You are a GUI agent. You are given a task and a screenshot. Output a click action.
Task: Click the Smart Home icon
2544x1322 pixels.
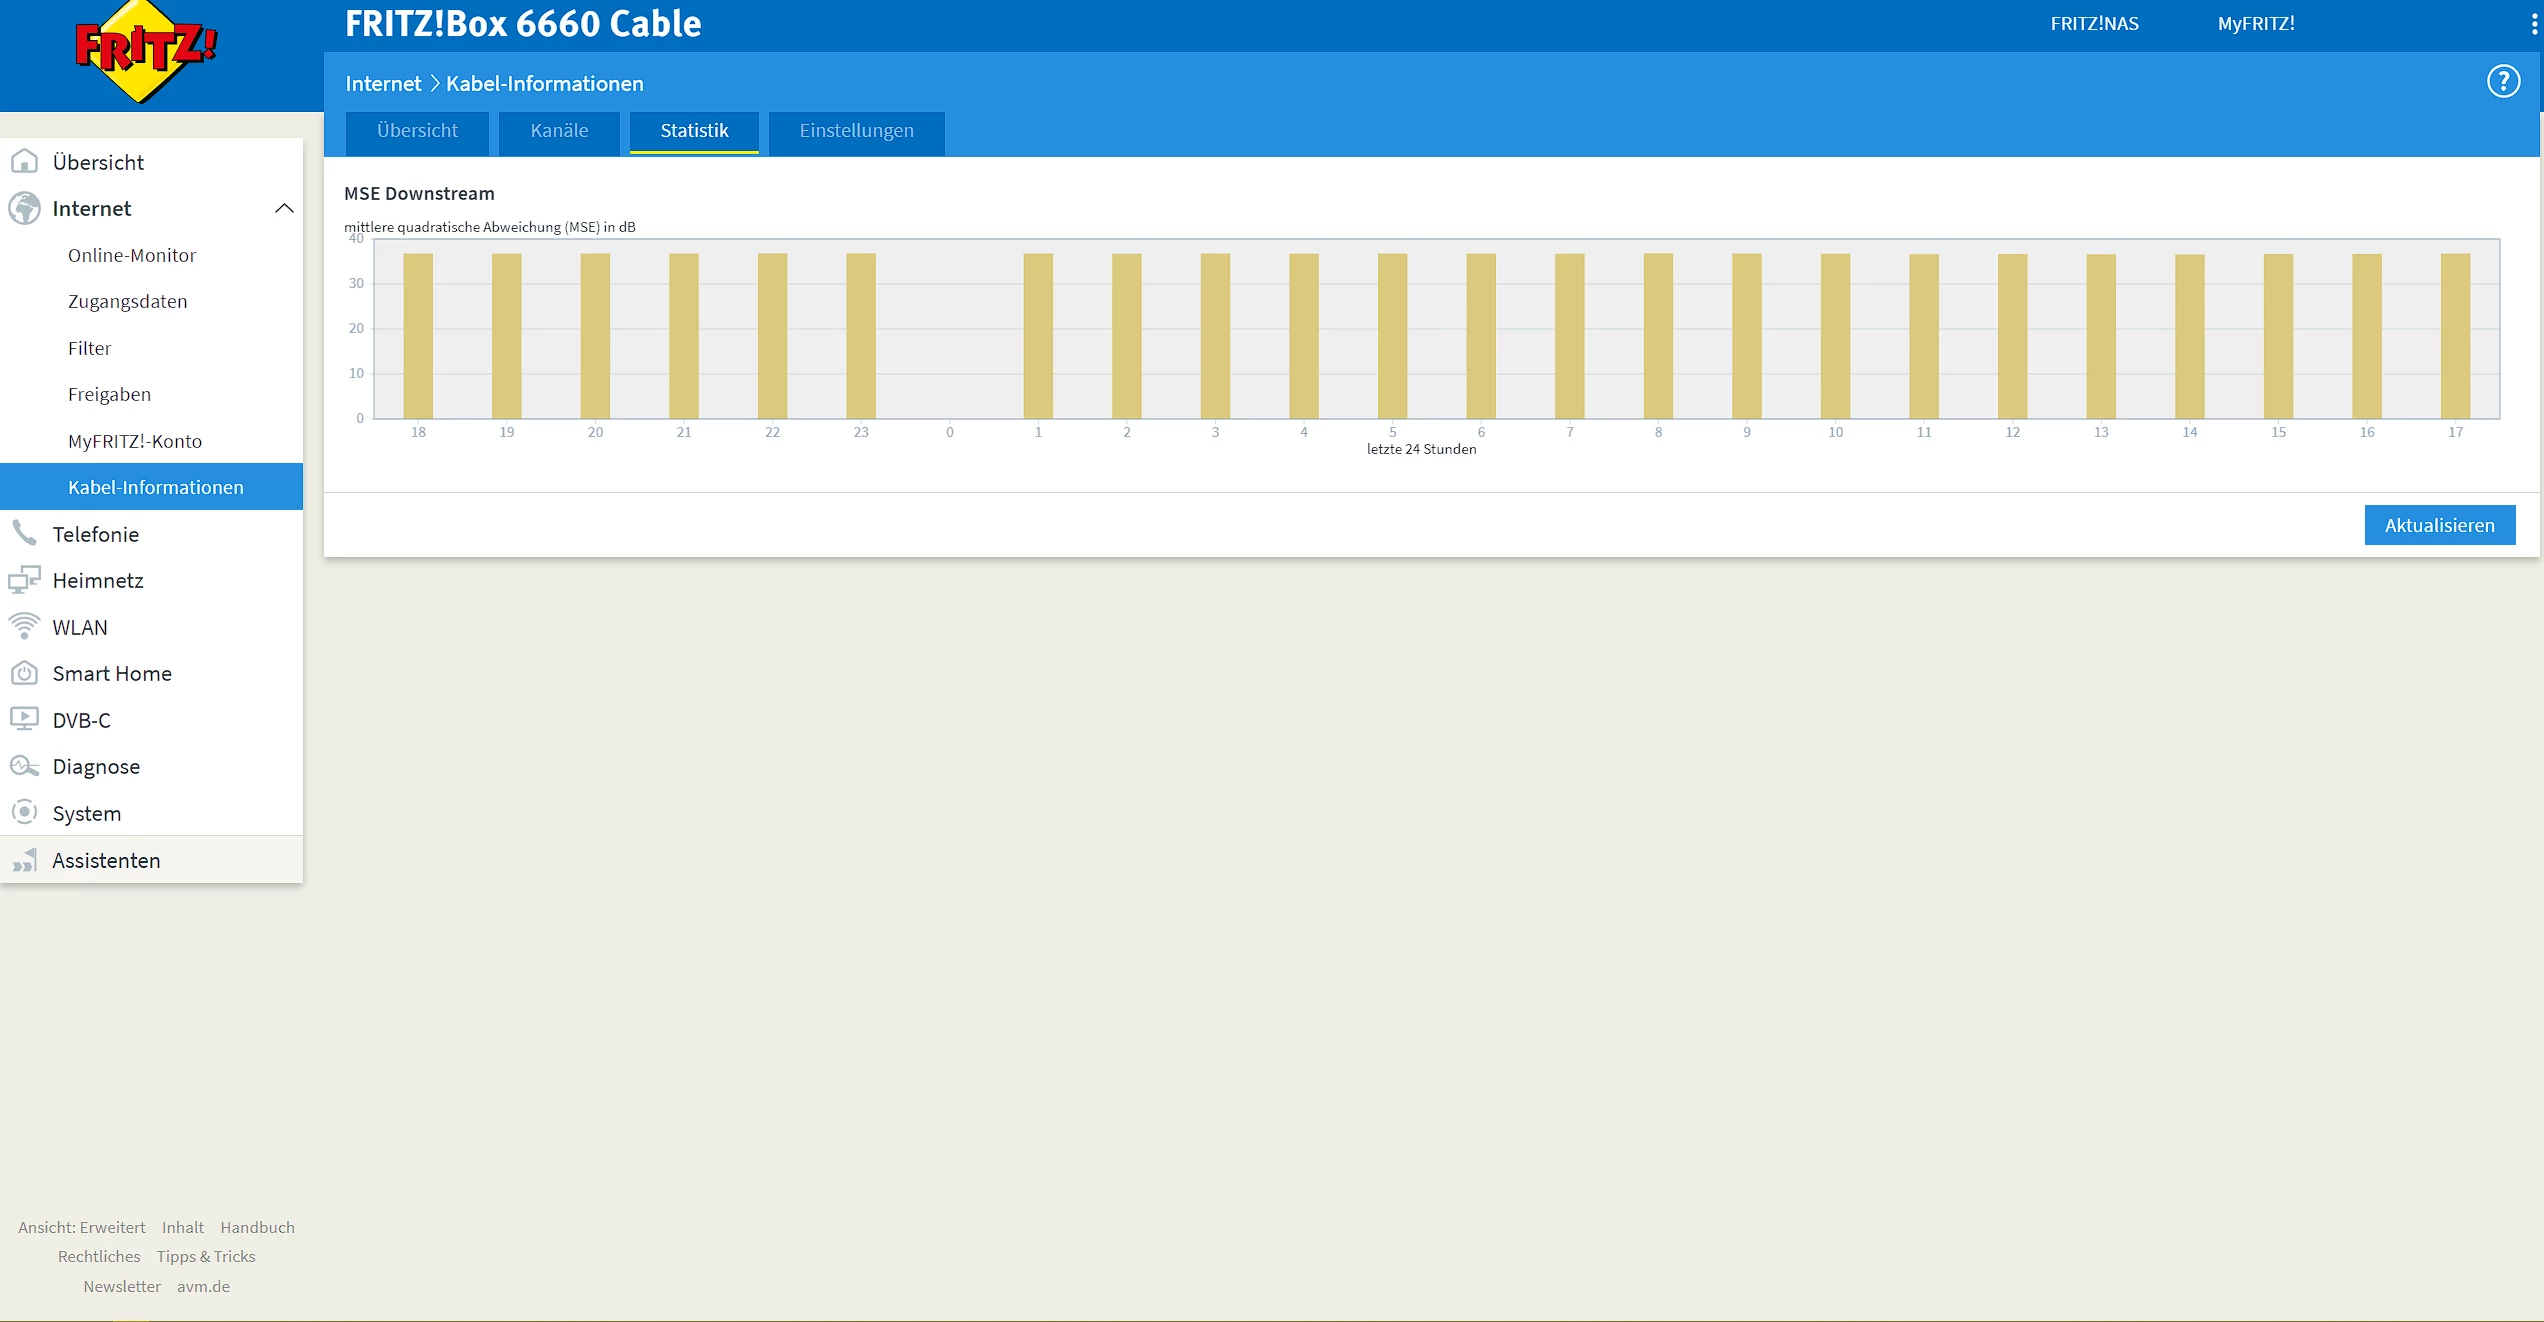pyautogui.click(x=24, y=673)
